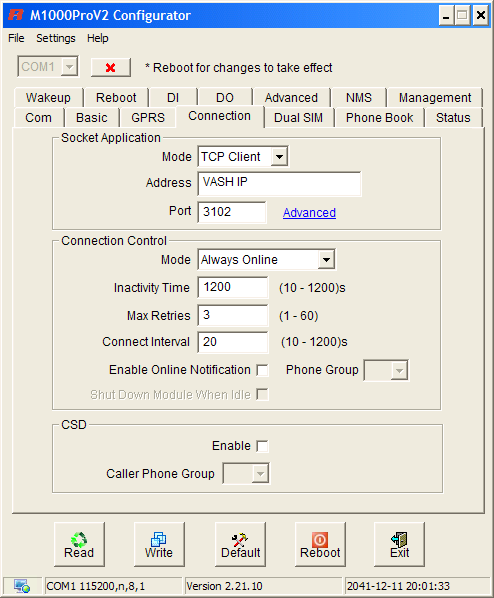This screenshot has height=598, width=494.
Task: Click the M1000ProV2 title bar logo icon
Action: tap(16, 15)
